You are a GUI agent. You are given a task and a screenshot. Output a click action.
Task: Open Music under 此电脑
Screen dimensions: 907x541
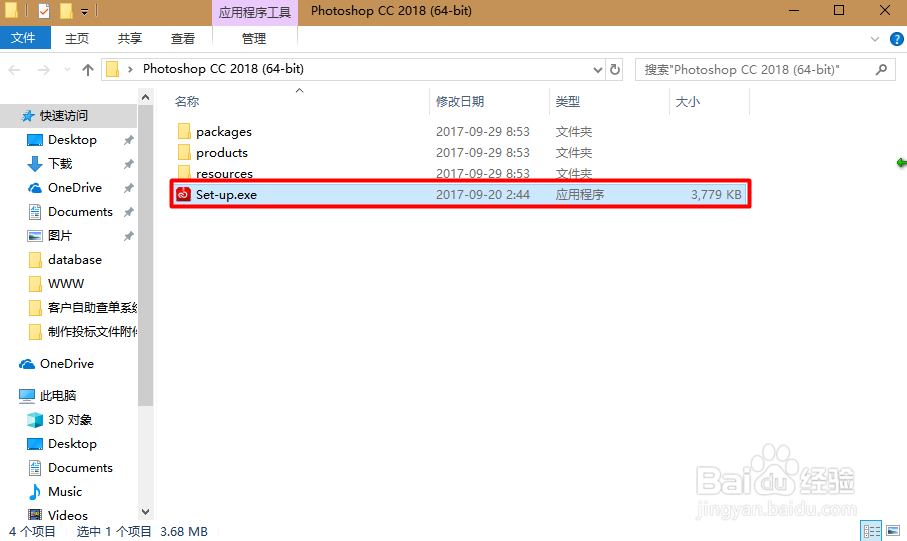pyautogui.click(x=65, y=492)
